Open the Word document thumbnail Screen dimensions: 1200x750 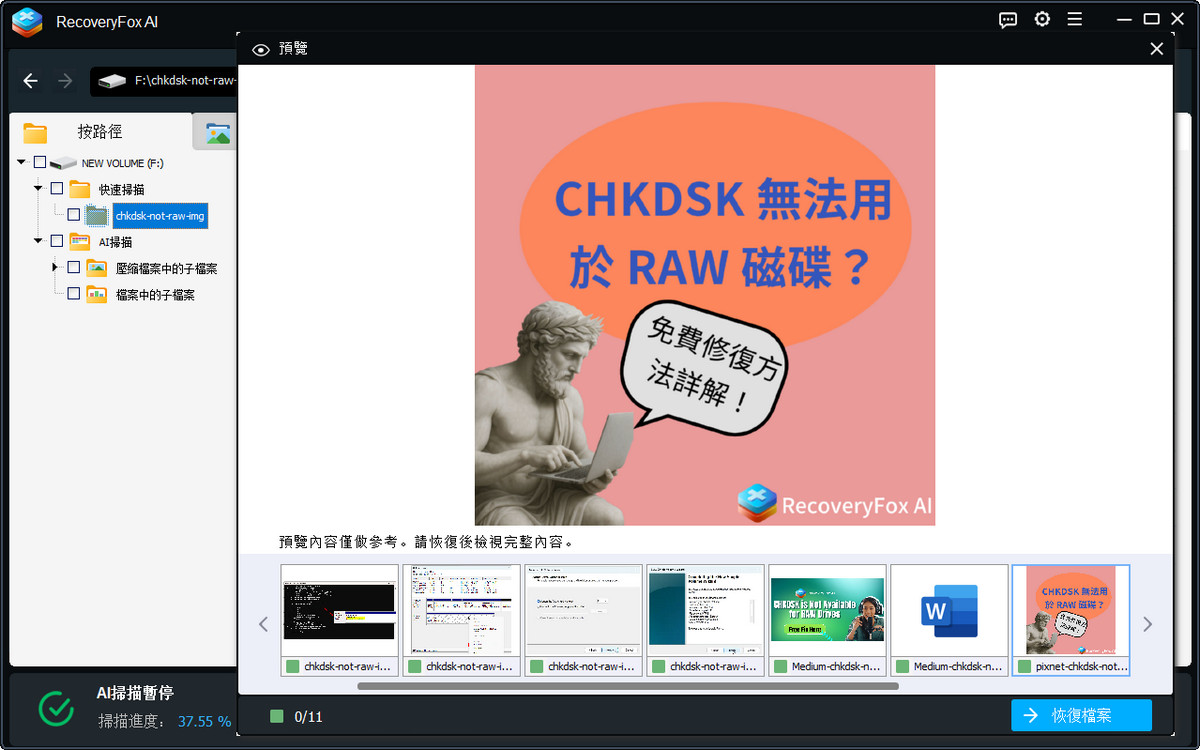[x=950, y=610]
